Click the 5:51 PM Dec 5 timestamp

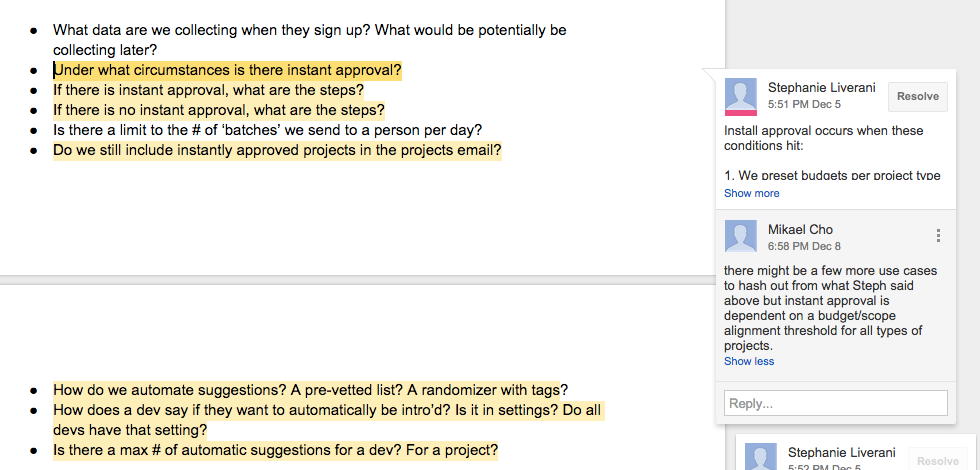pyautogui.click(x=804, y=104)
